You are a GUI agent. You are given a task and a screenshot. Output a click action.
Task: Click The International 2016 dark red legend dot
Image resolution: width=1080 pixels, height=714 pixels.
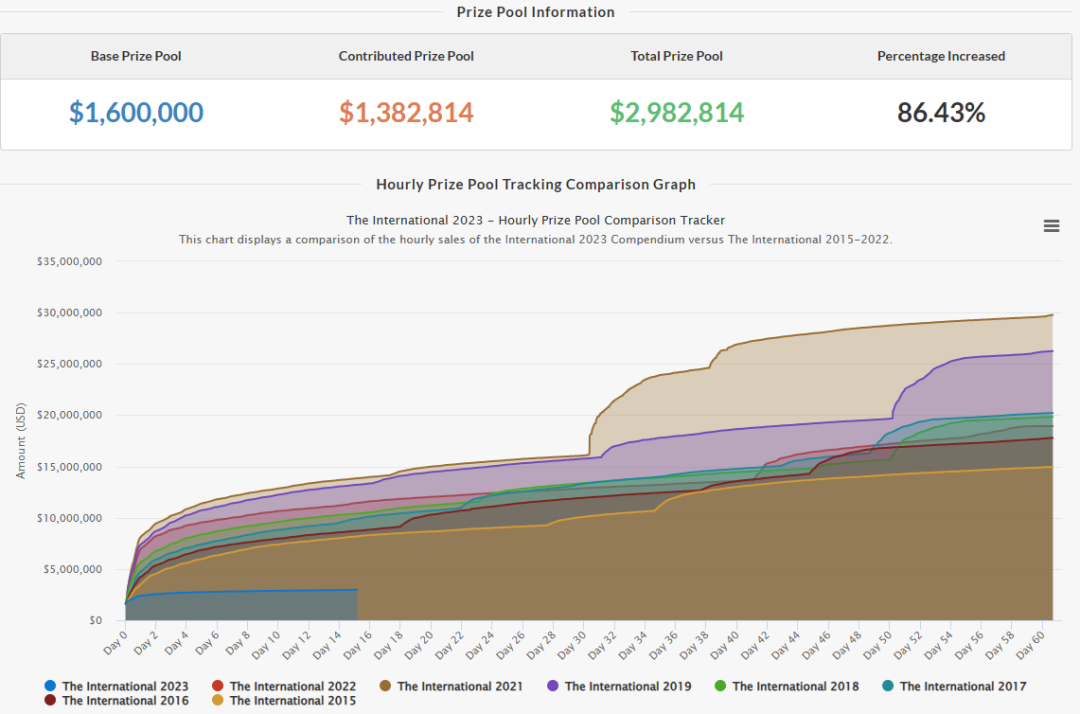coord(50,700)
